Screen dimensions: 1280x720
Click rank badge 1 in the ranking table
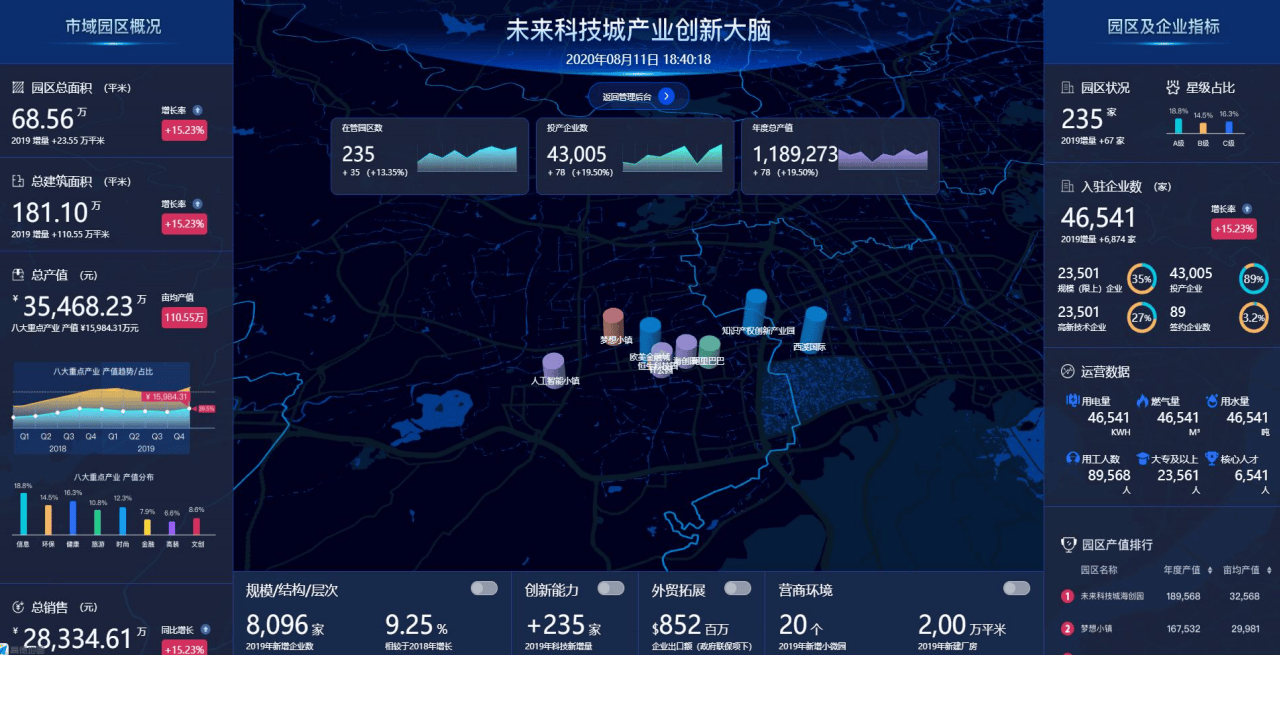[1067, 596]
